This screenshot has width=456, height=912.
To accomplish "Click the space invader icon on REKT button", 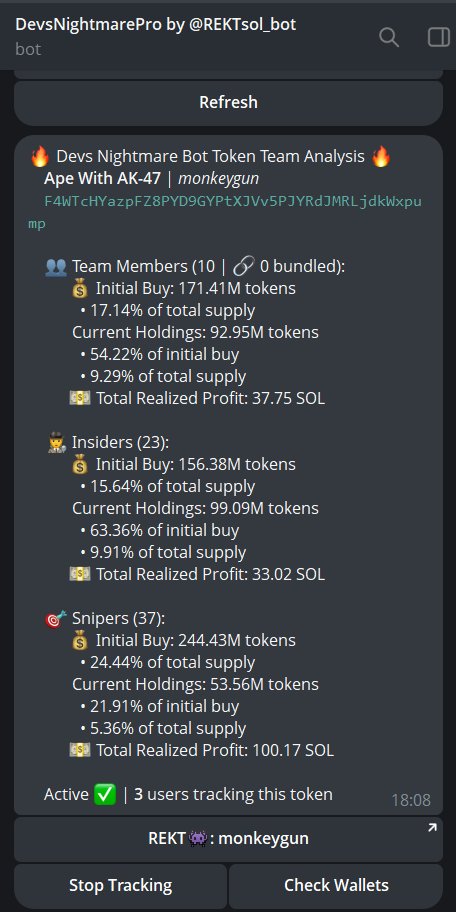I will [198, 839].
